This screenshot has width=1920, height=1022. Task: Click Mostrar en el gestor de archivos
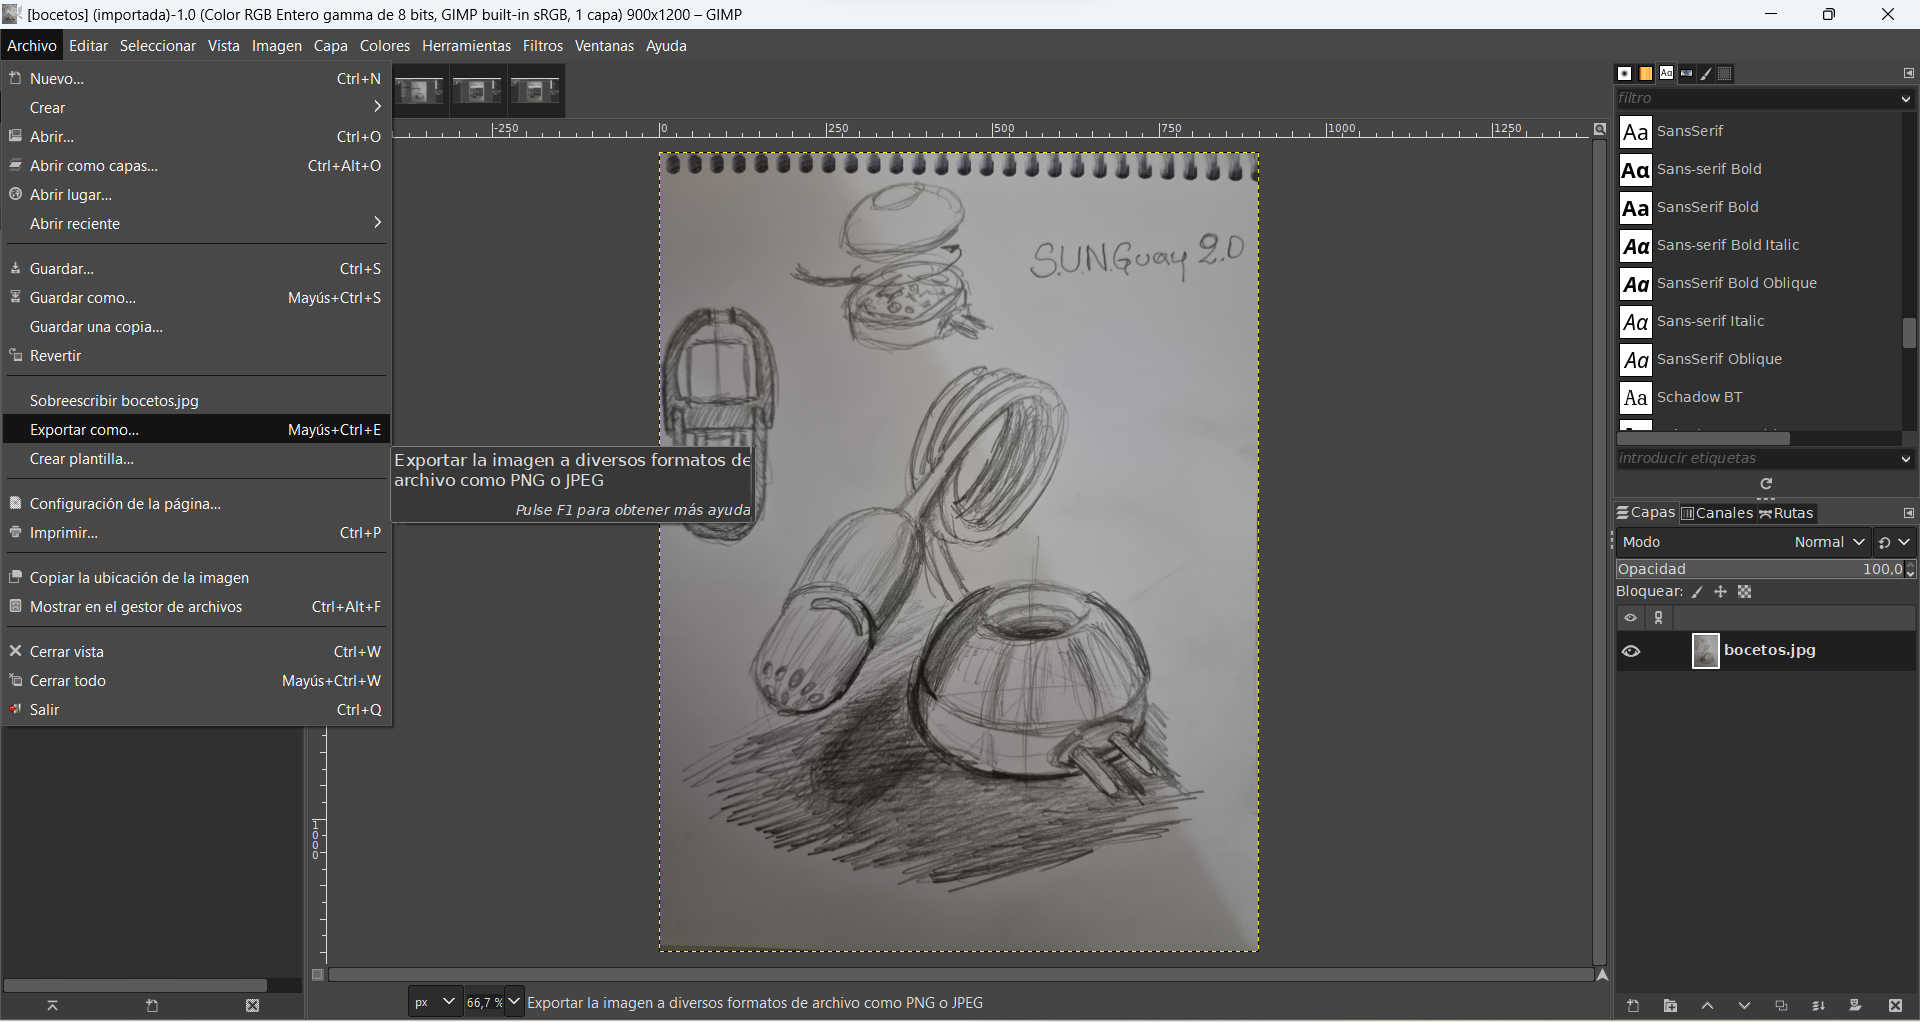click(196, 607)
